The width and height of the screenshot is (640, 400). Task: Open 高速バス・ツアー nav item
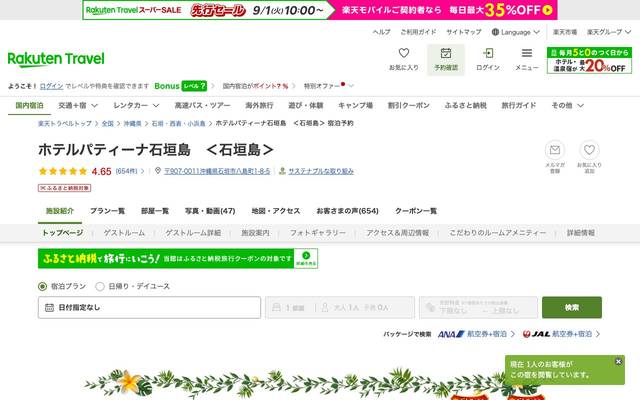pyautogui.click(x=202, y=105)
